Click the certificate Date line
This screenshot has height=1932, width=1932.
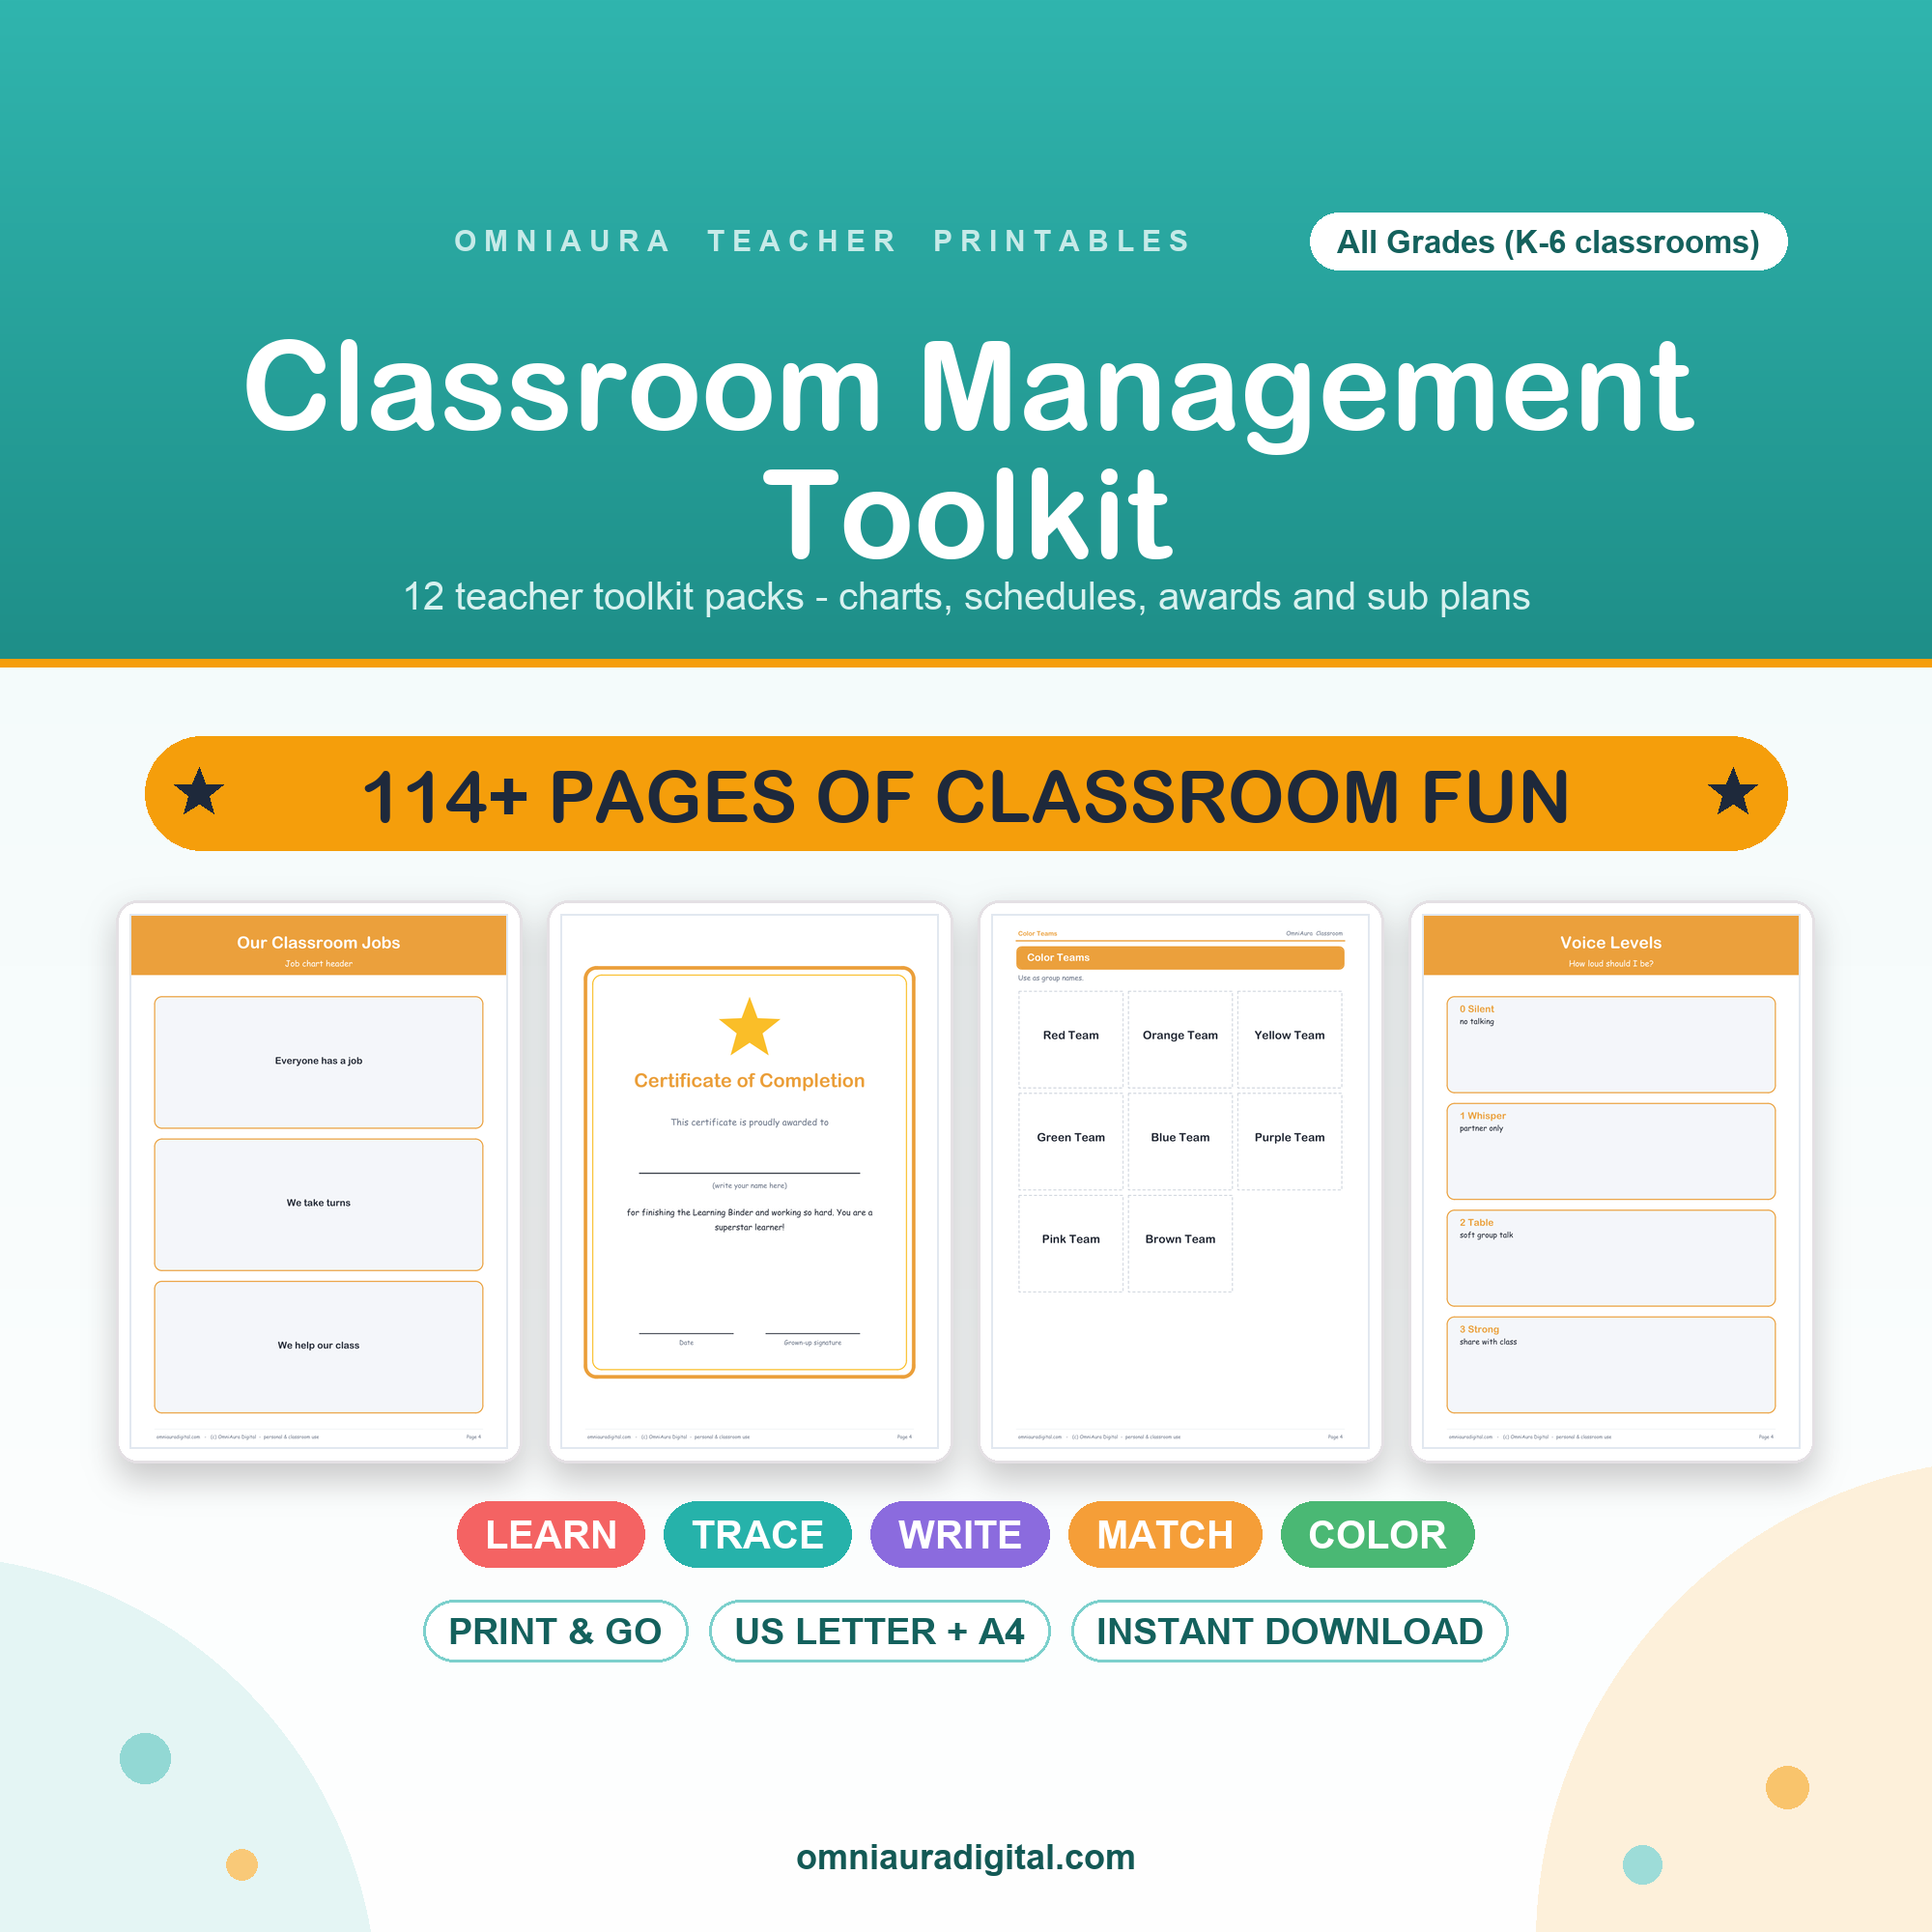tap(686, 1333)
